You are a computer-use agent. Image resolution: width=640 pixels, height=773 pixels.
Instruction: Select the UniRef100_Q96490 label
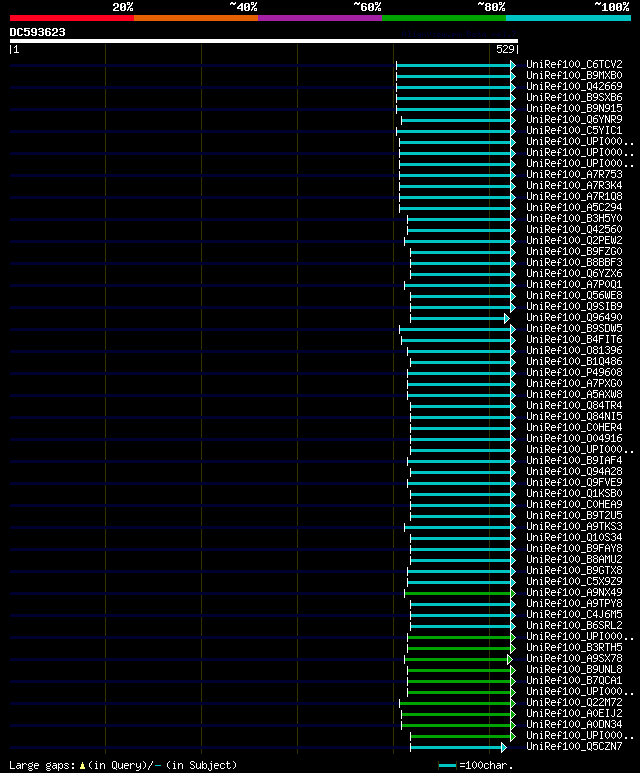(574, 317)
